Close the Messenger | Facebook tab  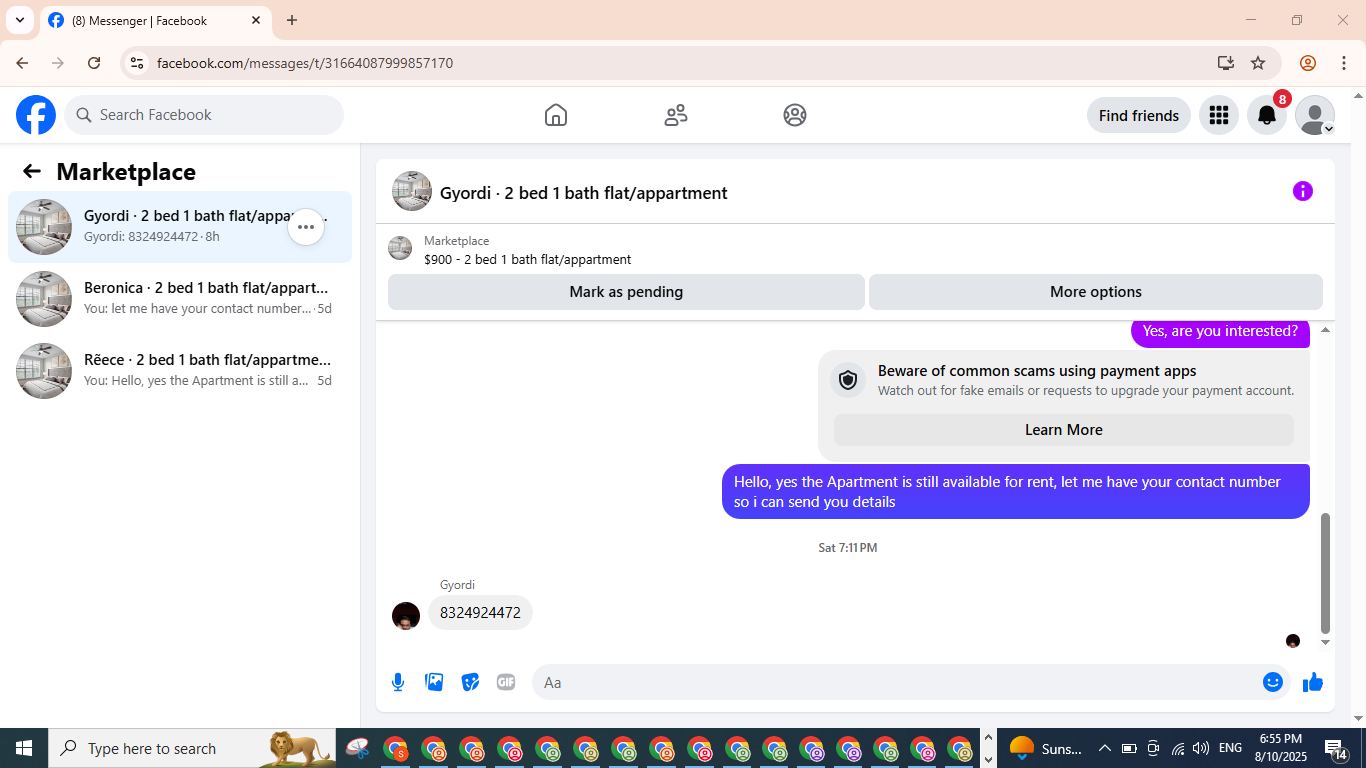click(256, 20)
